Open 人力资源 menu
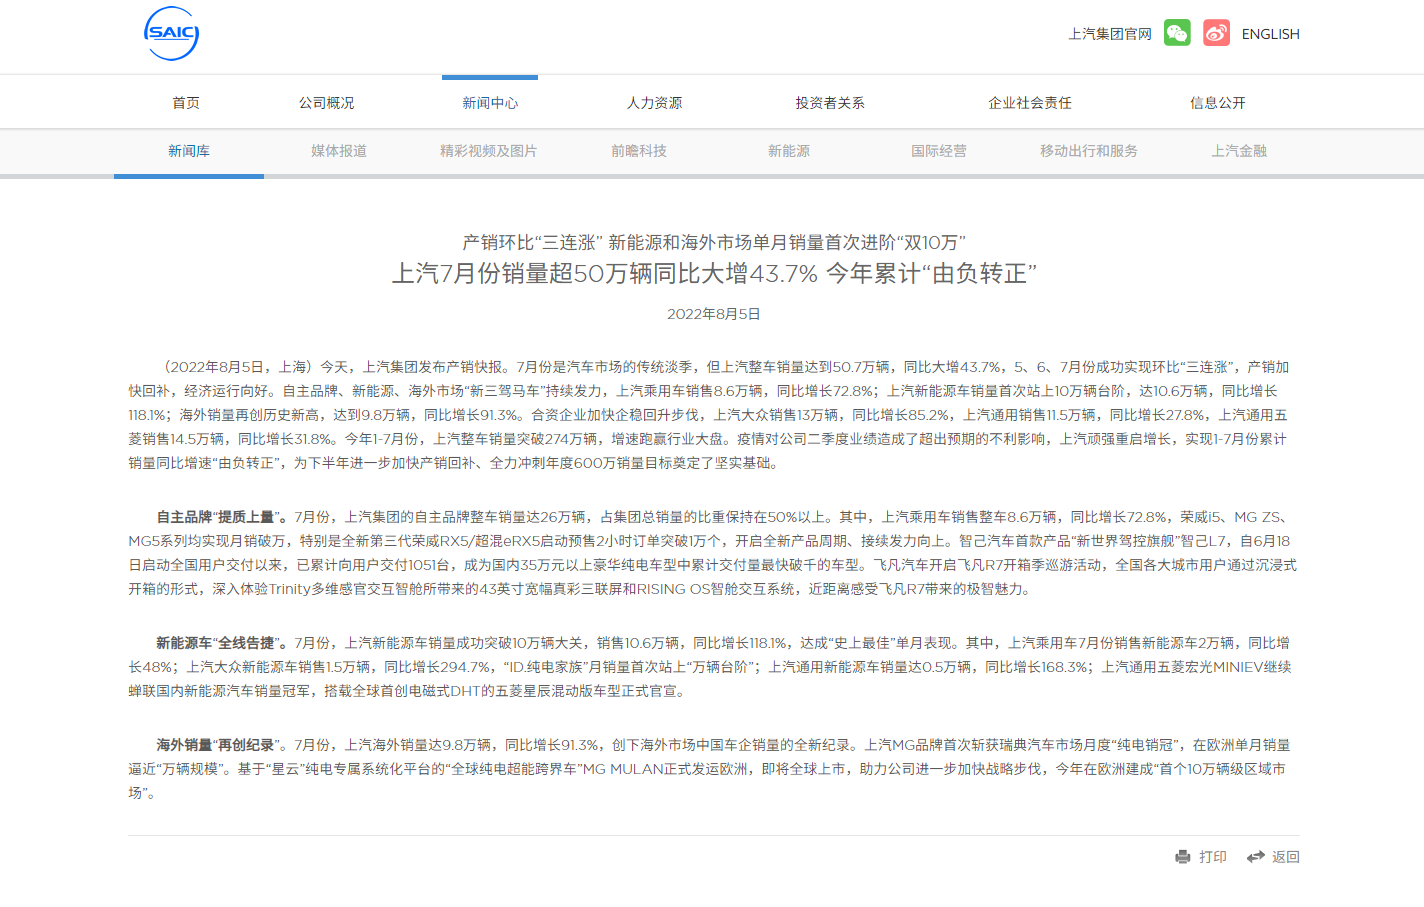 [655, 103]
